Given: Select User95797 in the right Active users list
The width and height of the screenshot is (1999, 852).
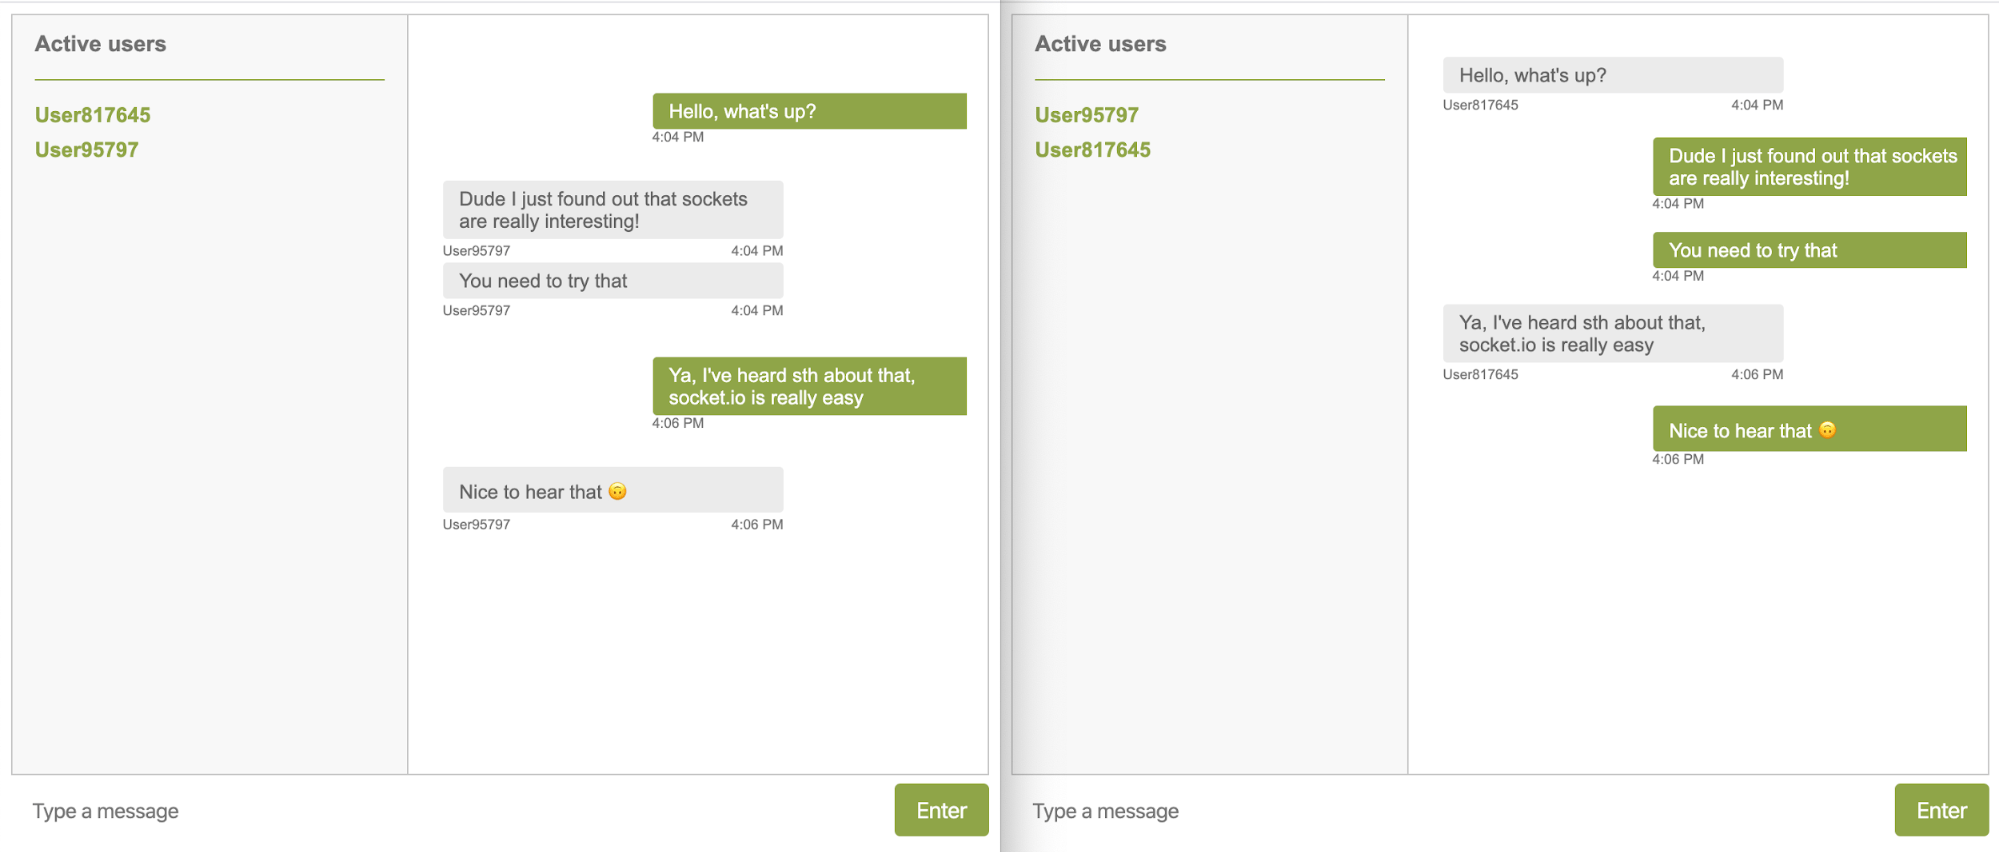Looking at the screenshot, I should click(x=1086, y=114).
